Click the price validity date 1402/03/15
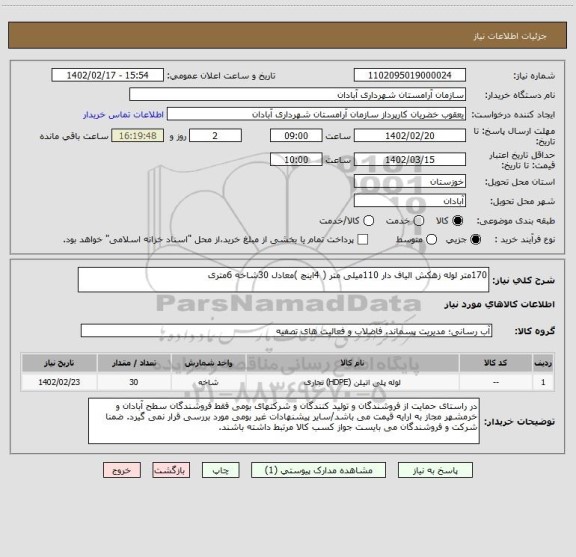The width and height of the screenshot is (576, 557). (410, 159)
